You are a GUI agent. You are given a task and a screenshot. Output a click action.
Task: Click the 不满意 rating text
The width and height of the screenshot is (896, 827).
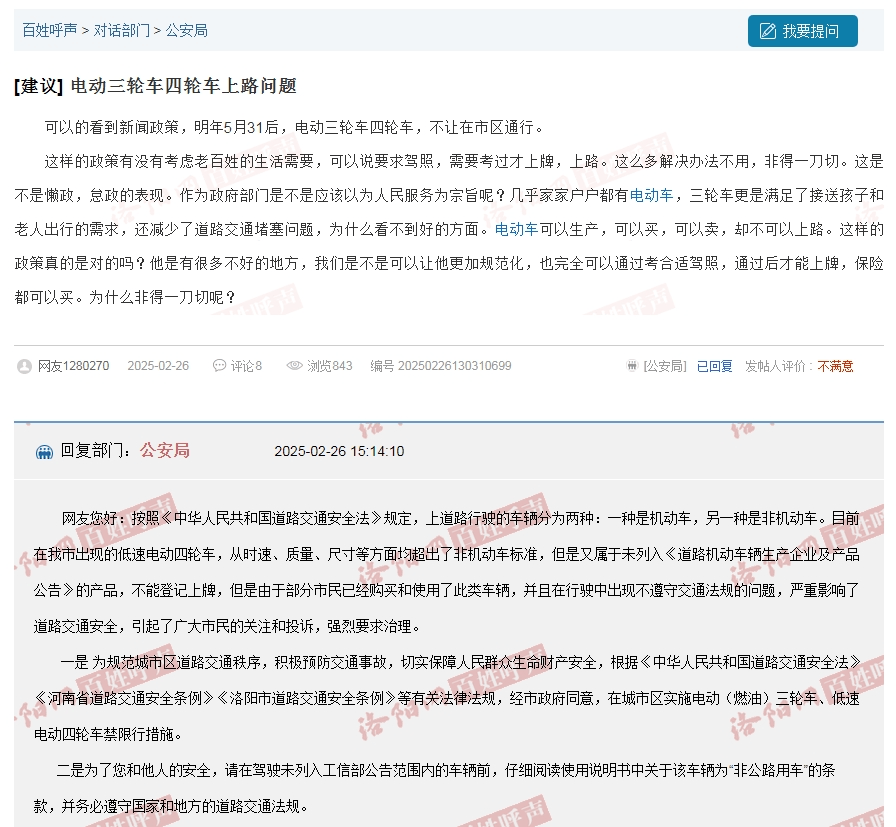tap(835, 366)
